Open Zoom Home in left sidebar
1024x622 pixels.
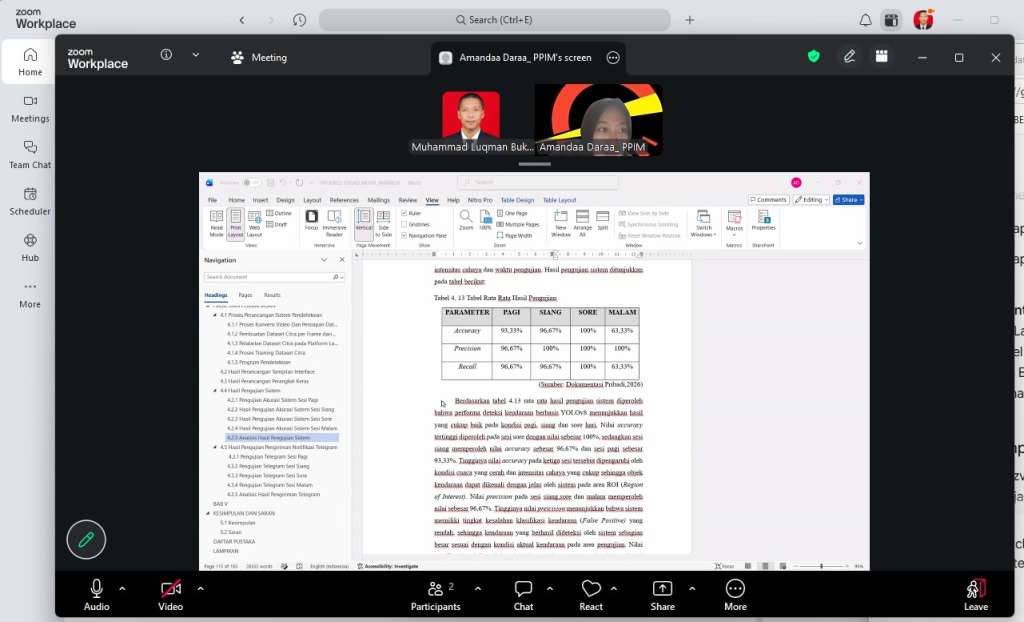click(30, 61)
